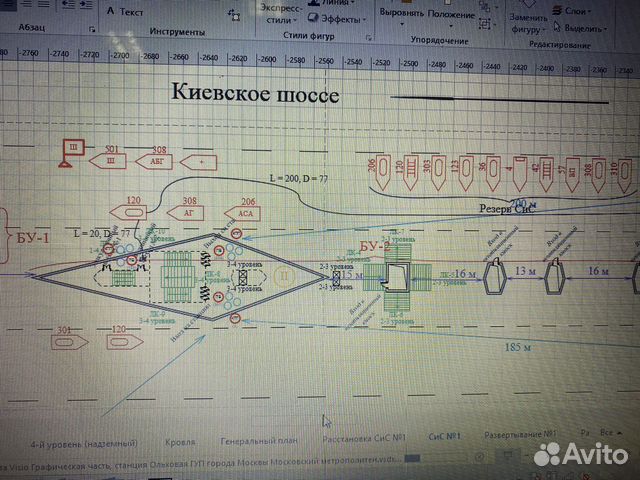Switch to the 4-й уровень (надземный) page tab
The width and height of the screenshot is (640, 480).
point(84,443)
